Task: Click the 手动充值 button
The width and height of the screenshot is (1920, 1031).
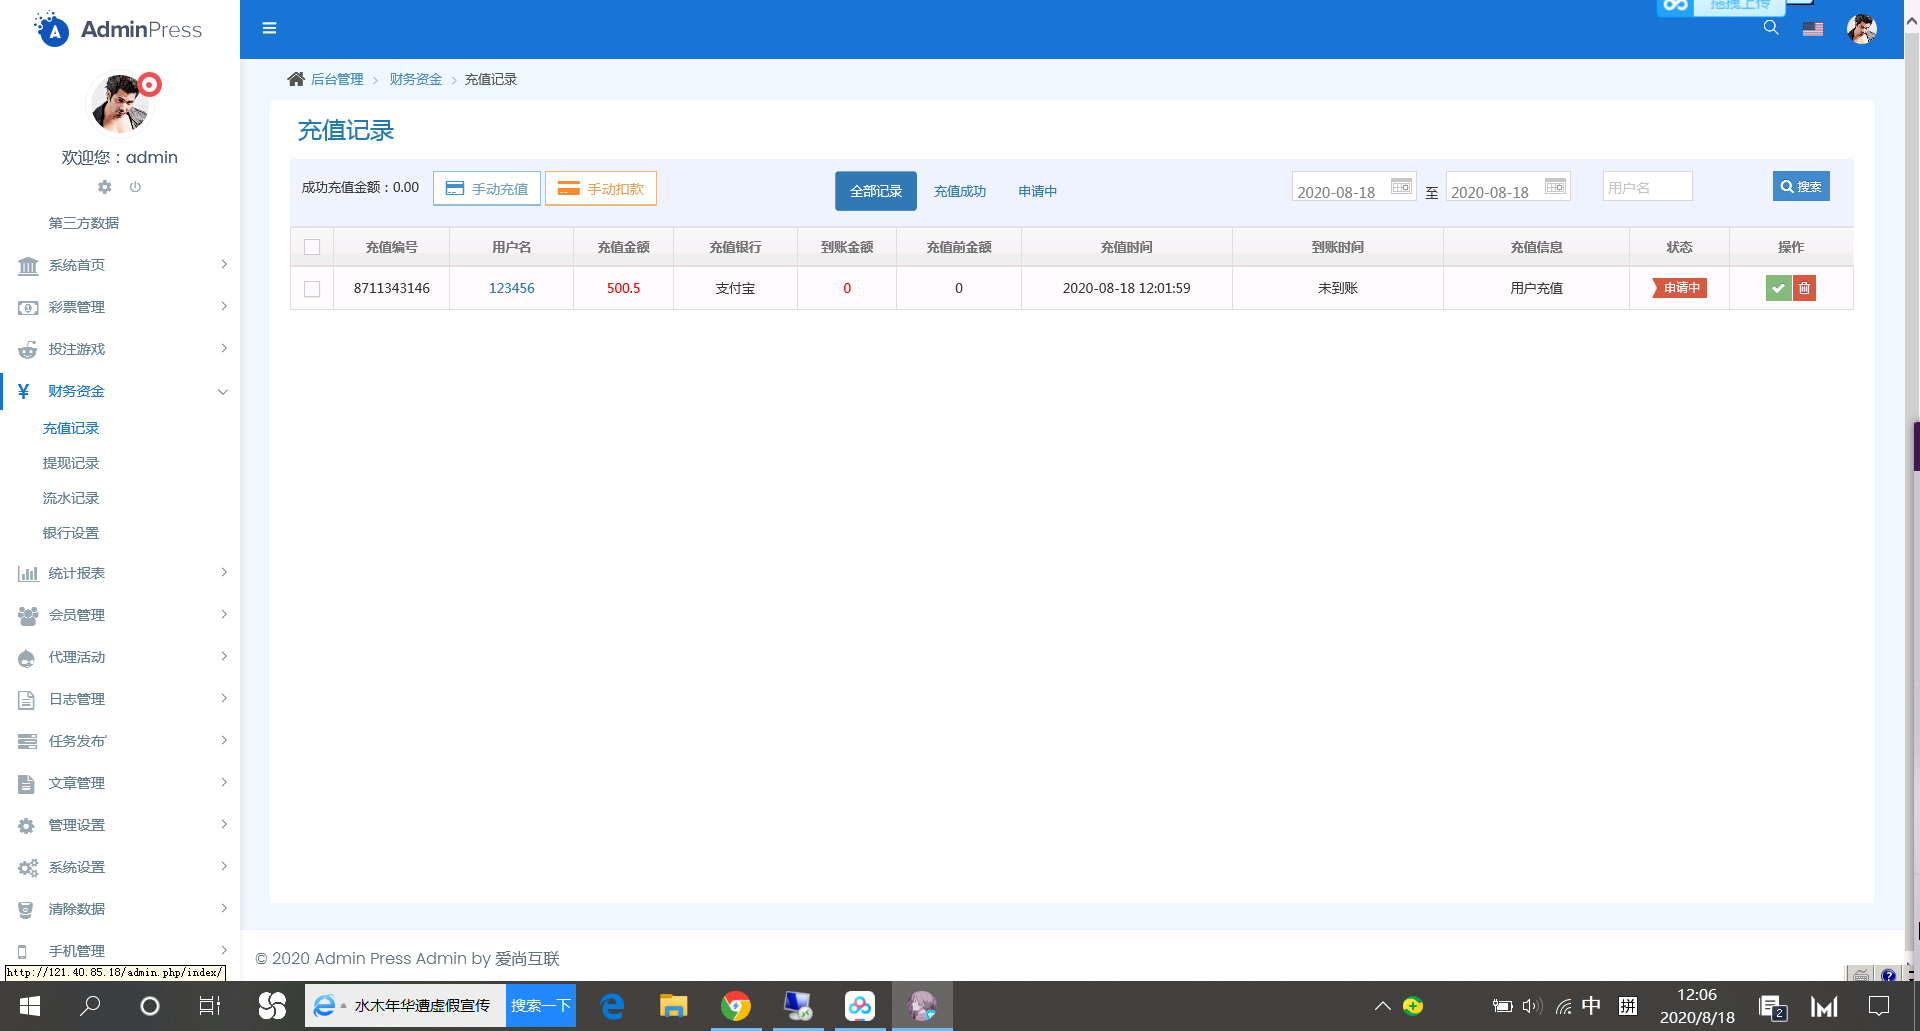Action: coord(487,188)
